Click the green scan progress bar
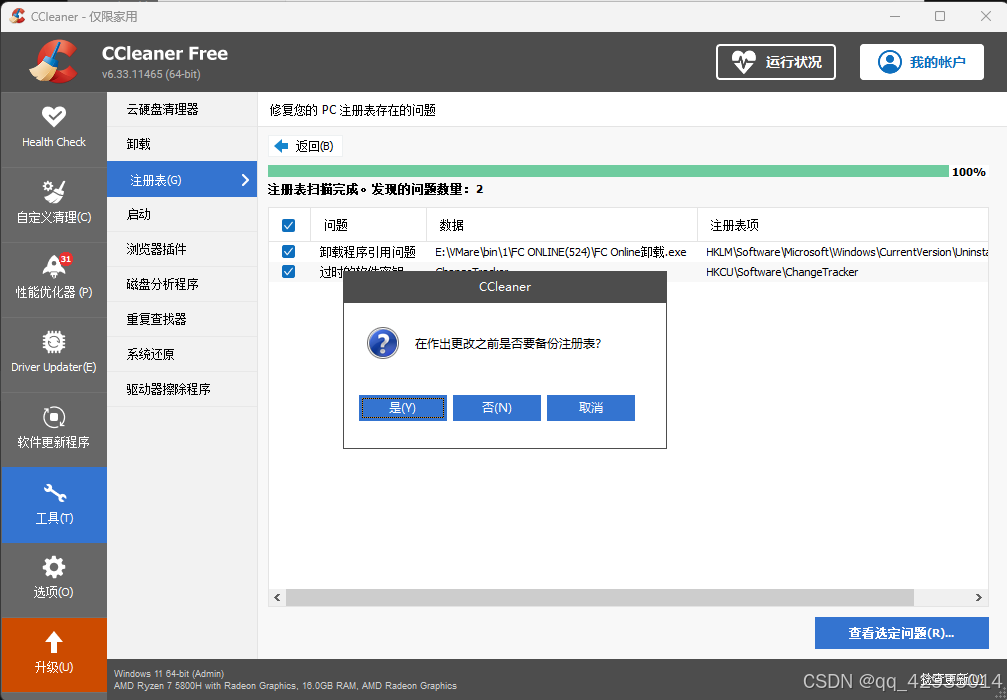 point(608,171)
